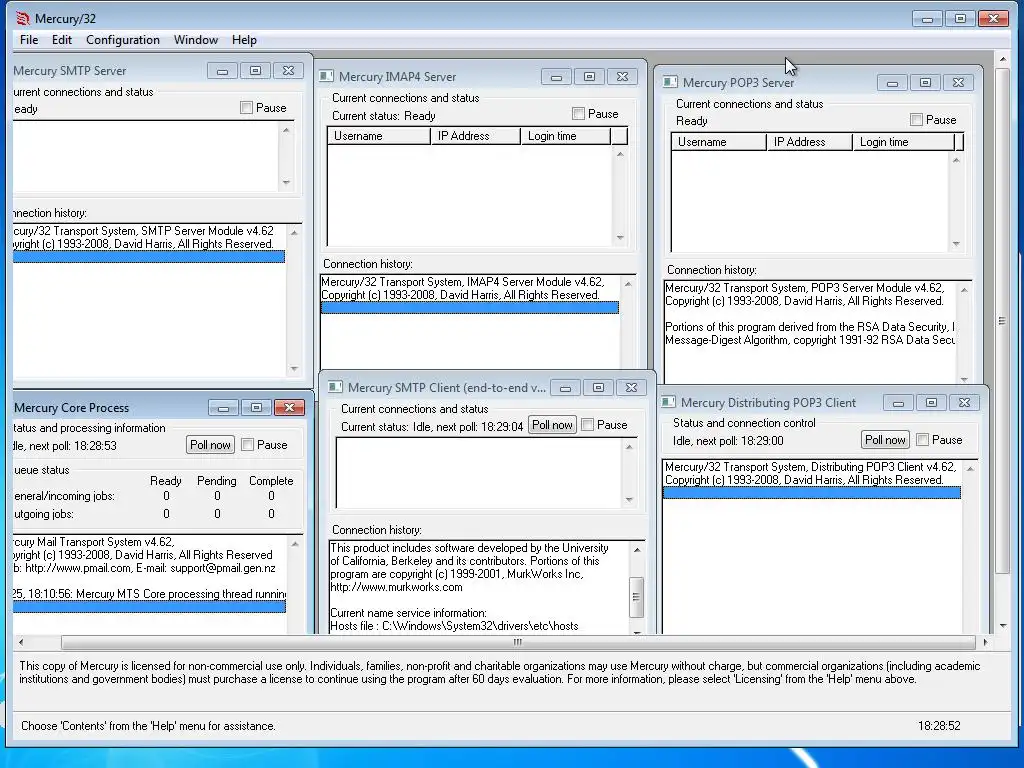Click 'http://www.murkworks.com' text in SMTP Client history
The image size is (1024, 768).
(396, 587)
